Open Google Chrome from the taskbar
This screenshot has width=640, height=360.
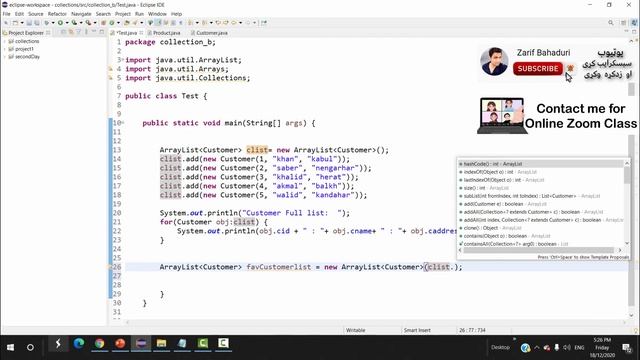coord(99,344)
